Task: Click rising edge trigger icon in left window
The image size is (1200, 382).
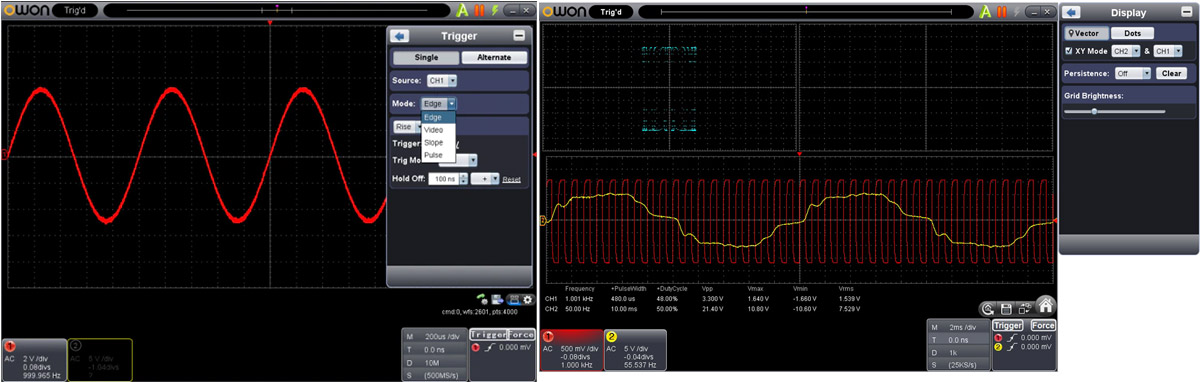Action: [x=491, y=347]
